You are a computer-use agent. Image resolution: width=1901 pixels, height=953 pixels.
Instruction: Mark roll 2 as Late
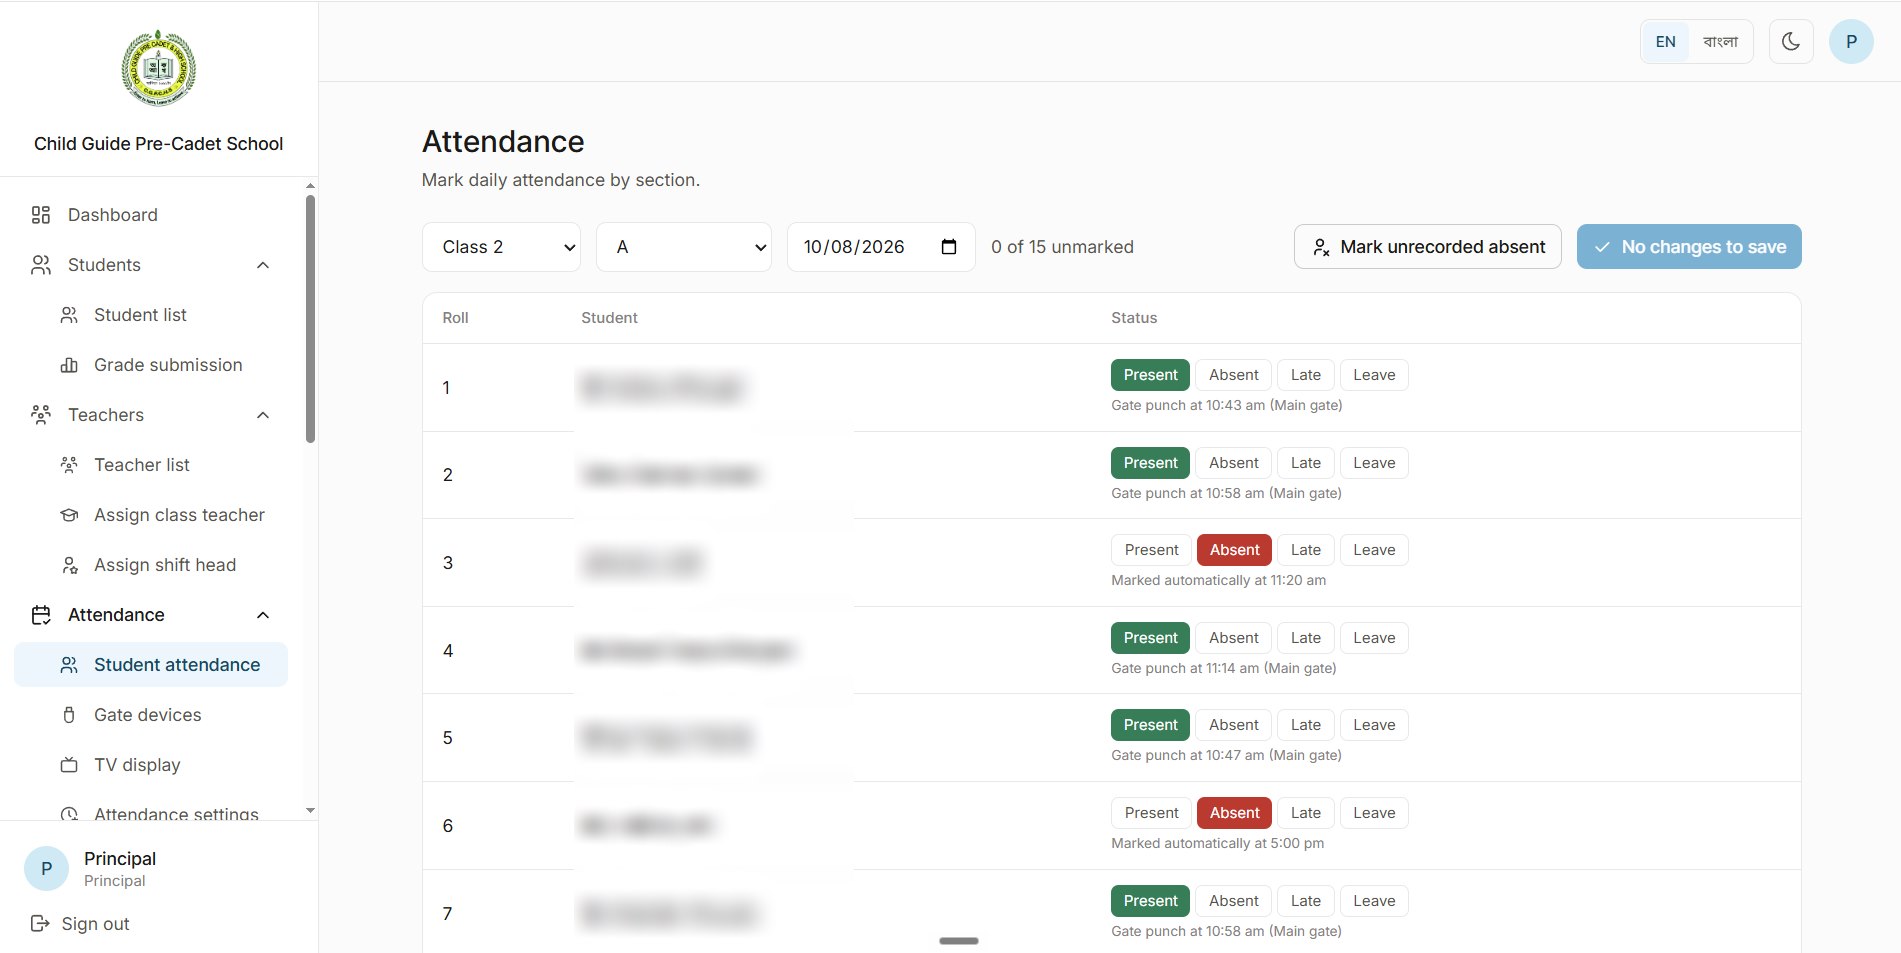point(1305,463)
